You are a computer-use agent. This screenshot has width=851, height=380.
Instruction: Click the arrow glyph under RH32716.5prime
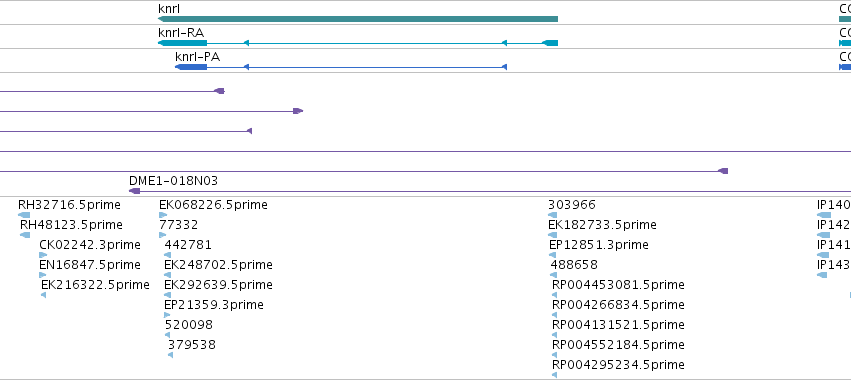(24, 215)
